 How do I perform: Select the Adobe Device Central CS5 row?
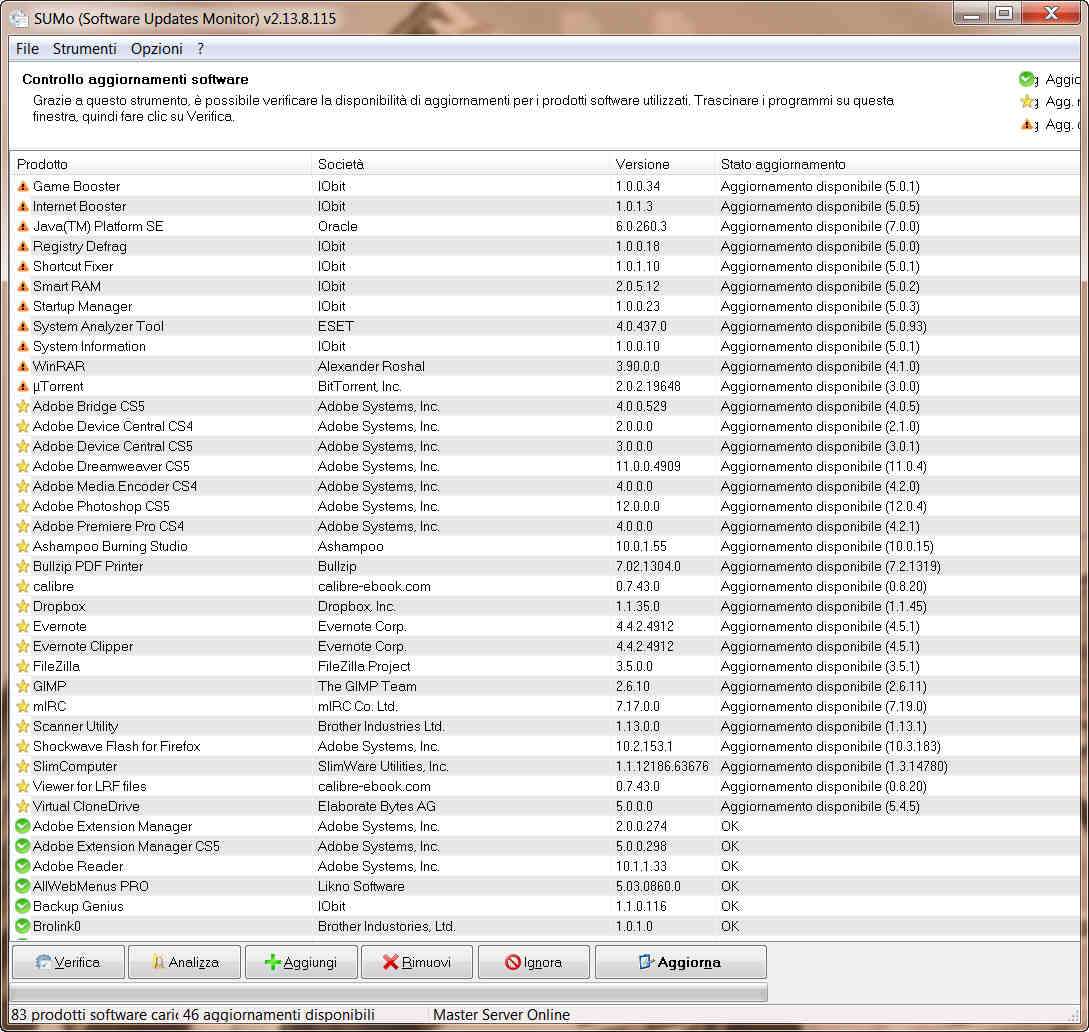coord(545,447)
